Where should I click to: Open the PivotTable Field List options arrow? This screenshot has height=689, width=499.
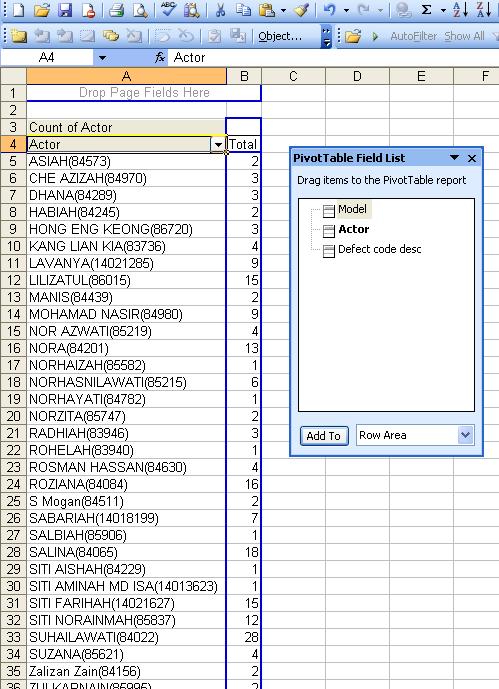click(455, 157)
